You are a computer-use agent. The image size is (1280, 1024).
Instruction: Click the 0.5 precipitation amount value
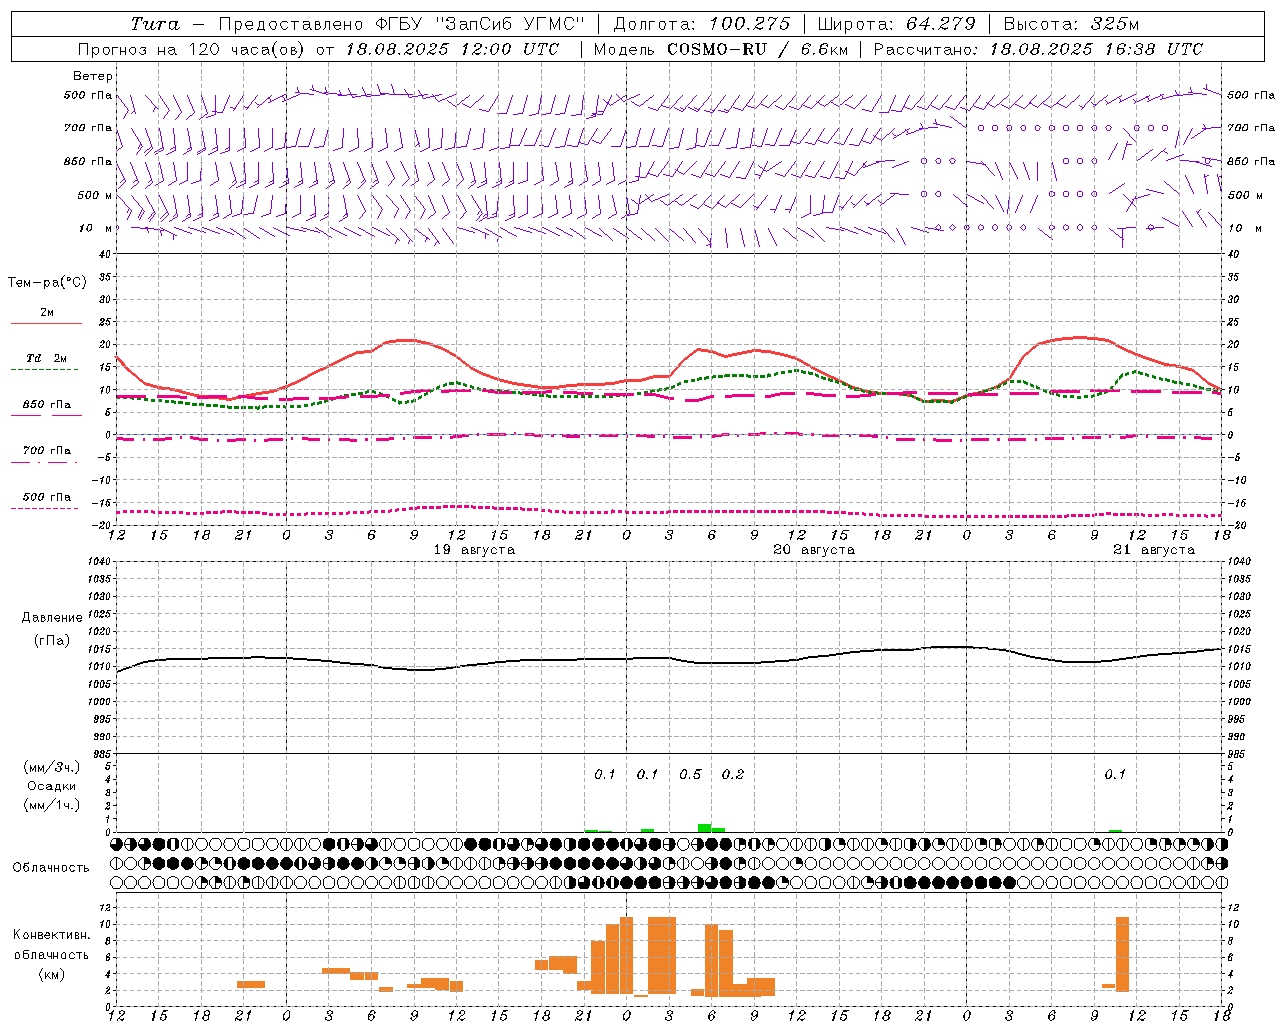(x=690, y=775)
